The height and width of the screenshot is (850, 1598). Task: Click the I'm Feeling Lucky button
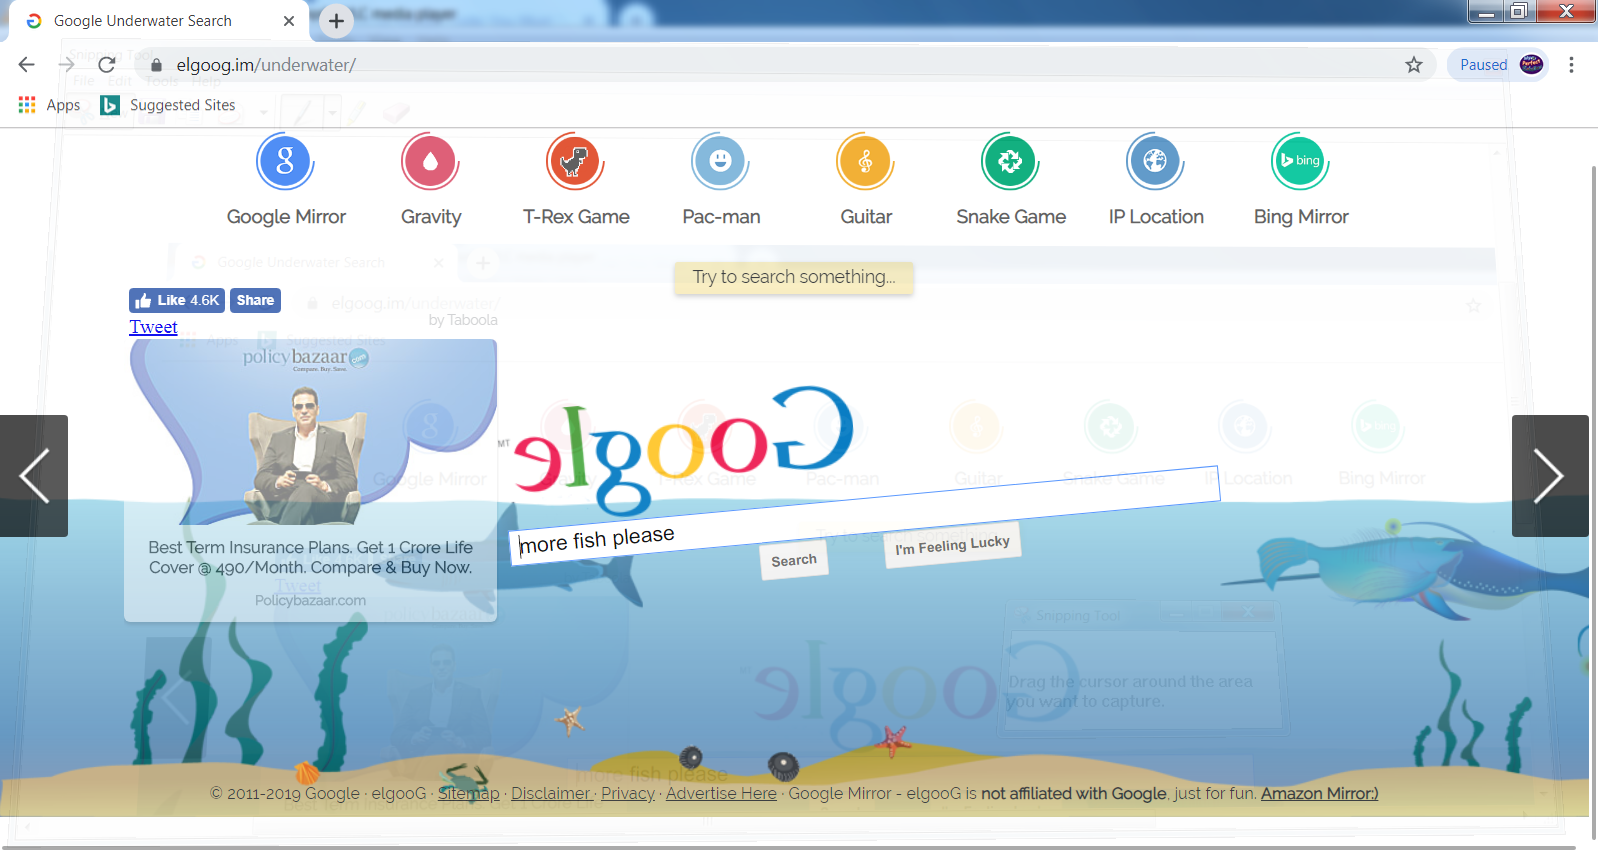coord(952,545)
